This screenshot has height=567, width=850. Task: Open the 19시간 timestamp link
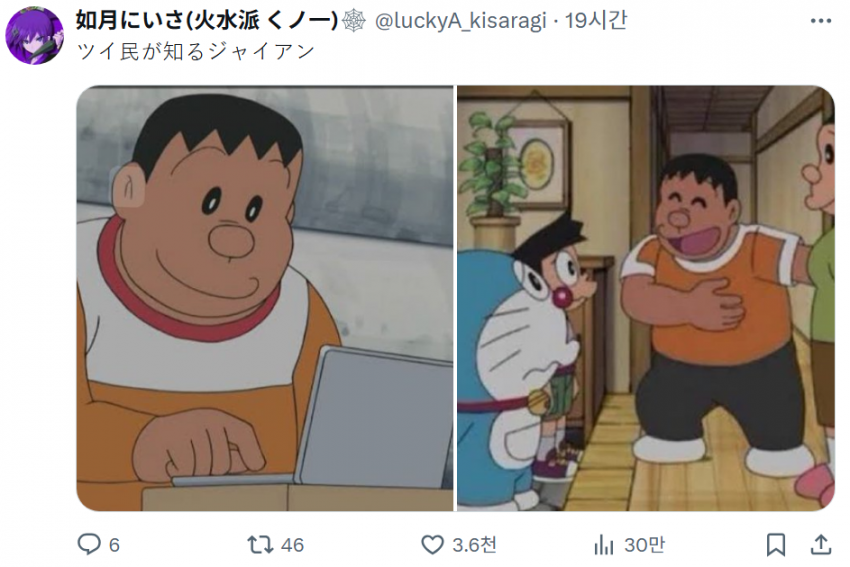596,21
